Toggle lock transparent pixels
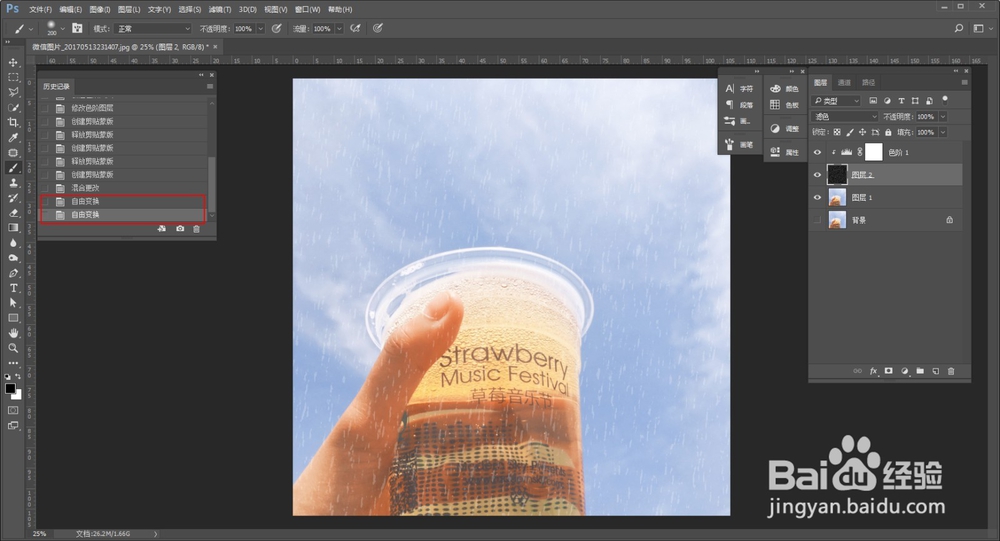1000x541 pixels. 837,132
